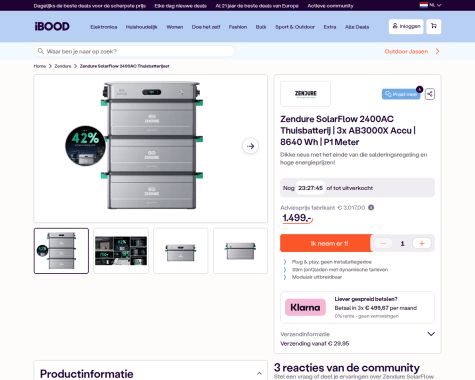Go to Zendure breadcrumb
This screenshot has height=380, width=475.
[63, 66]
